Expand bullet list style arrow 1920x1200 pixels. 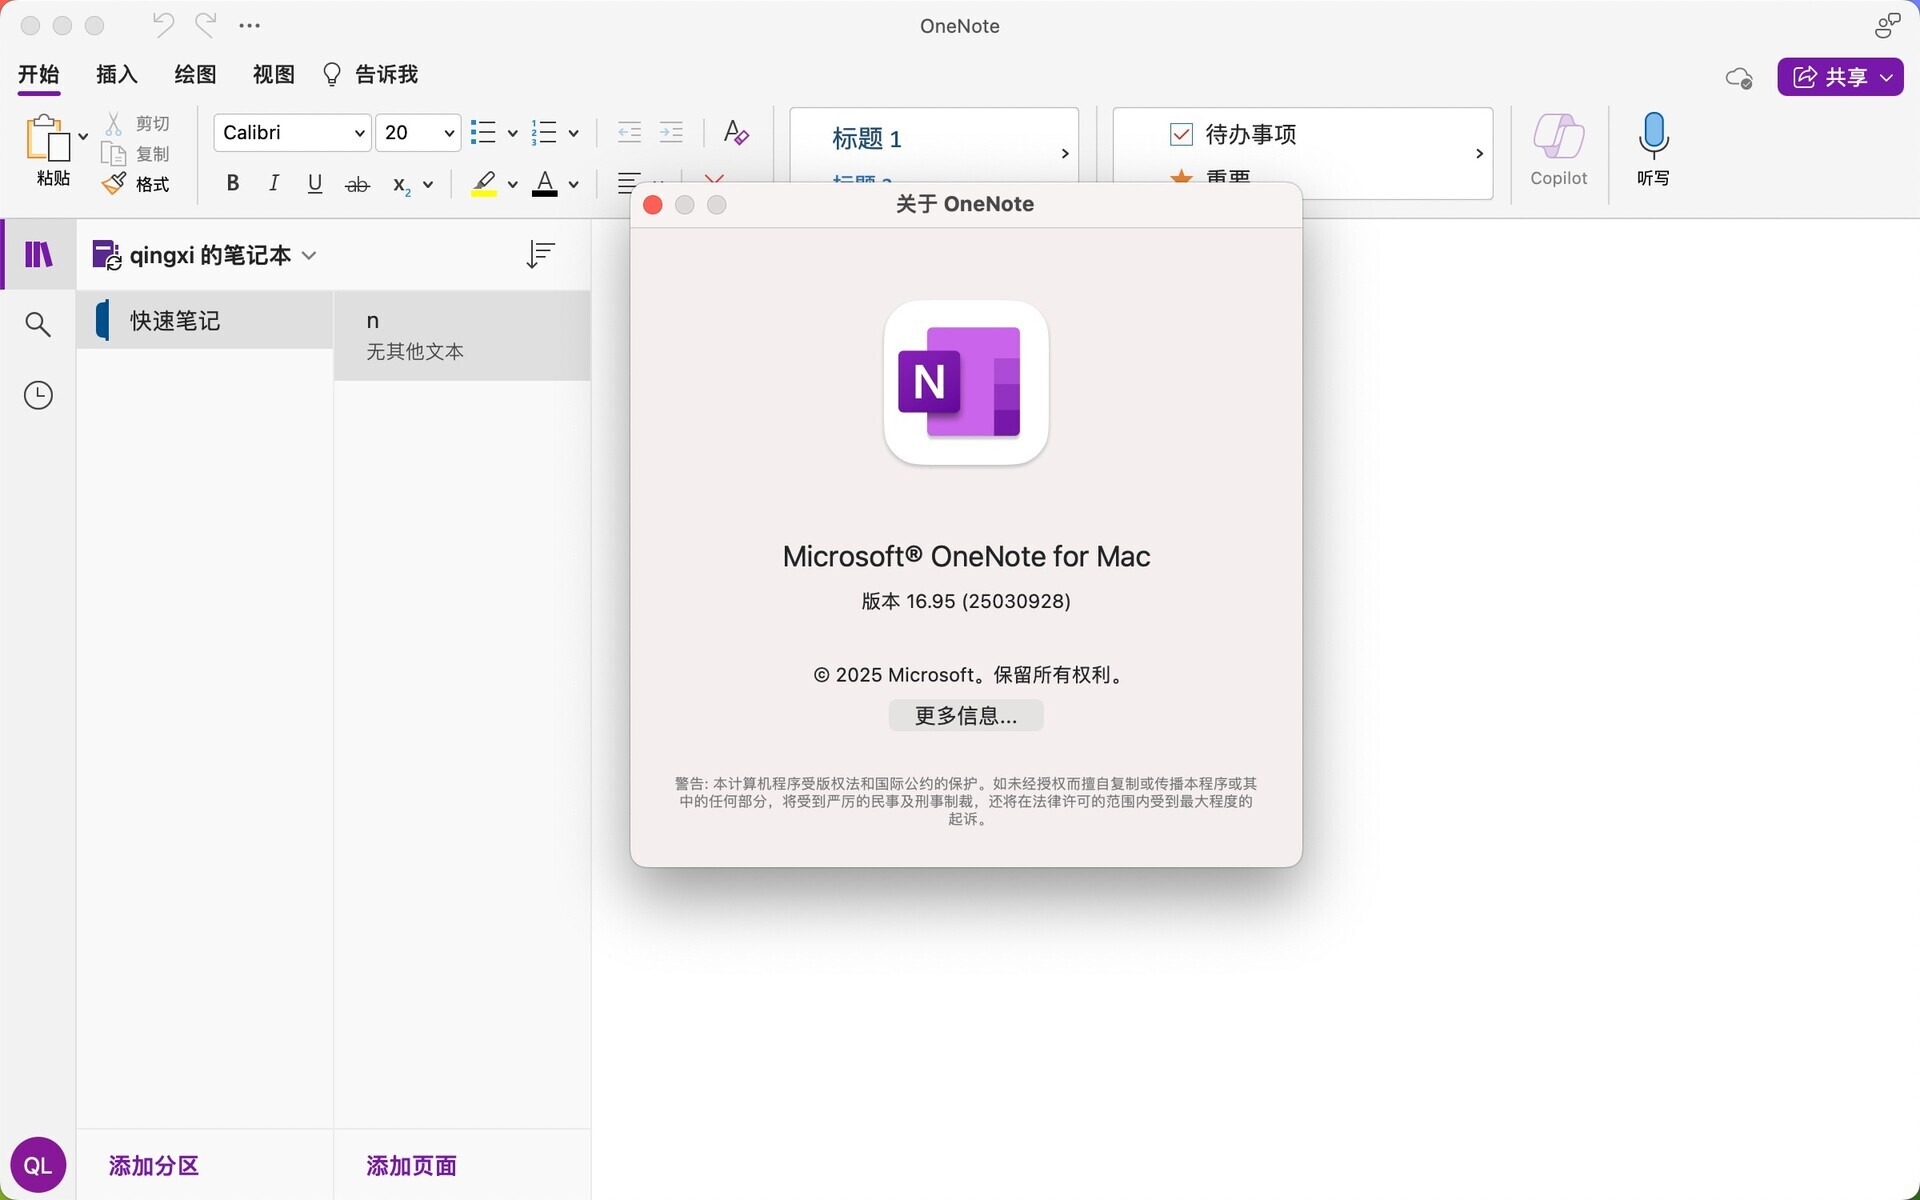(512, 133)
